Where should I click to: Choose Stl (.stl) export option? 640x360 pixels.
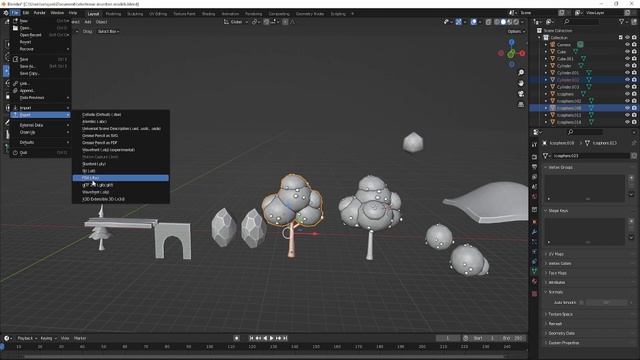tap(120, 171)
